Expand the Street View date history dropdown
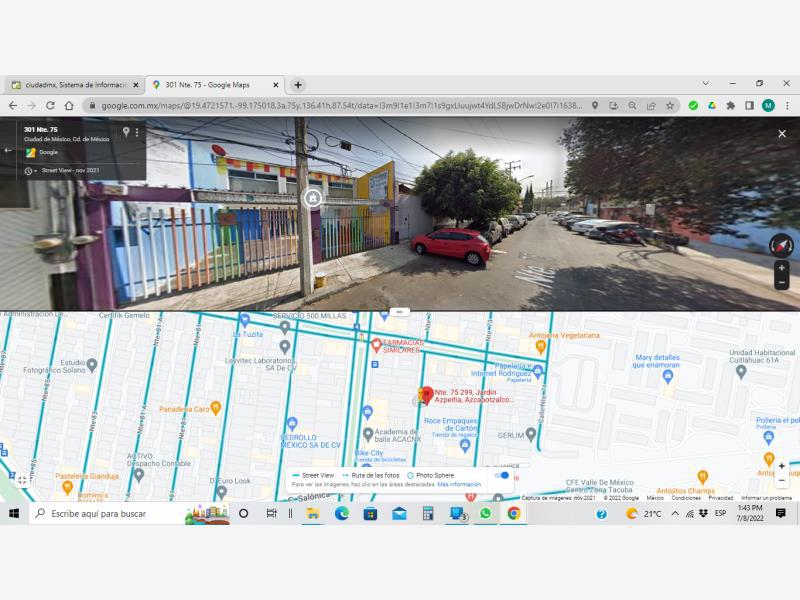The width and height of the screenshot is (800, 600). pyautogui.click(x=31, y=171)
